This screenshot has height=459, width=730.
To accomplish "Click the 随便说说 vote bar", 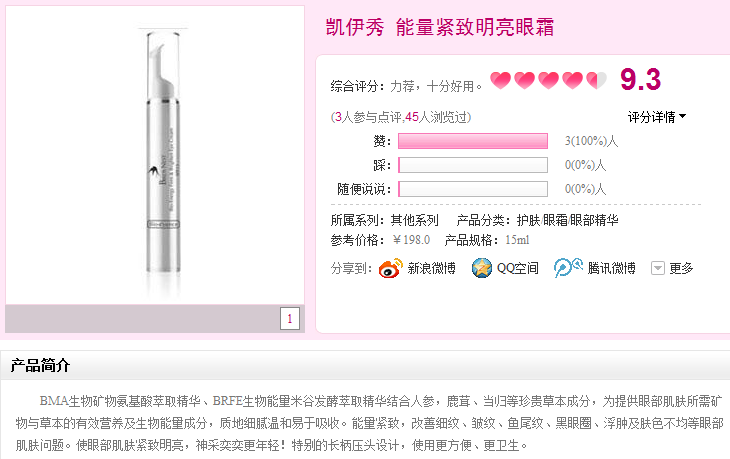I will tap(473, 189).
